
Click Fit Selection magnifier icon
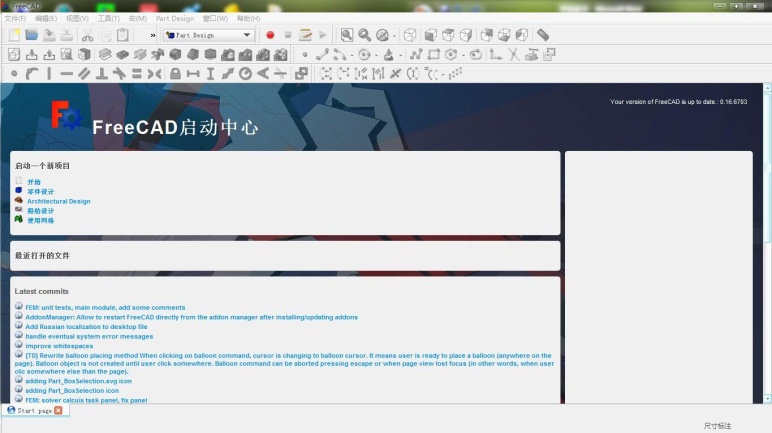coord(364,35)
